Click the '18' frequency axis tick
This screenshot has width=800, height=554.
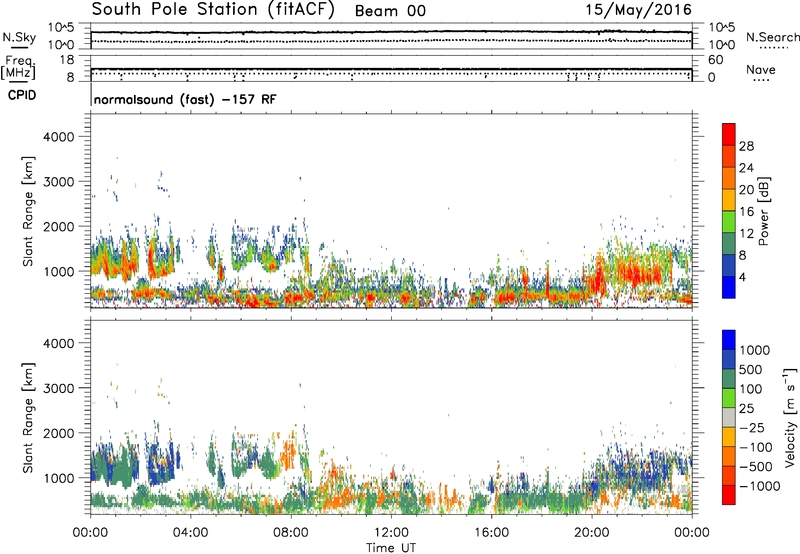(x=67, y=60)
